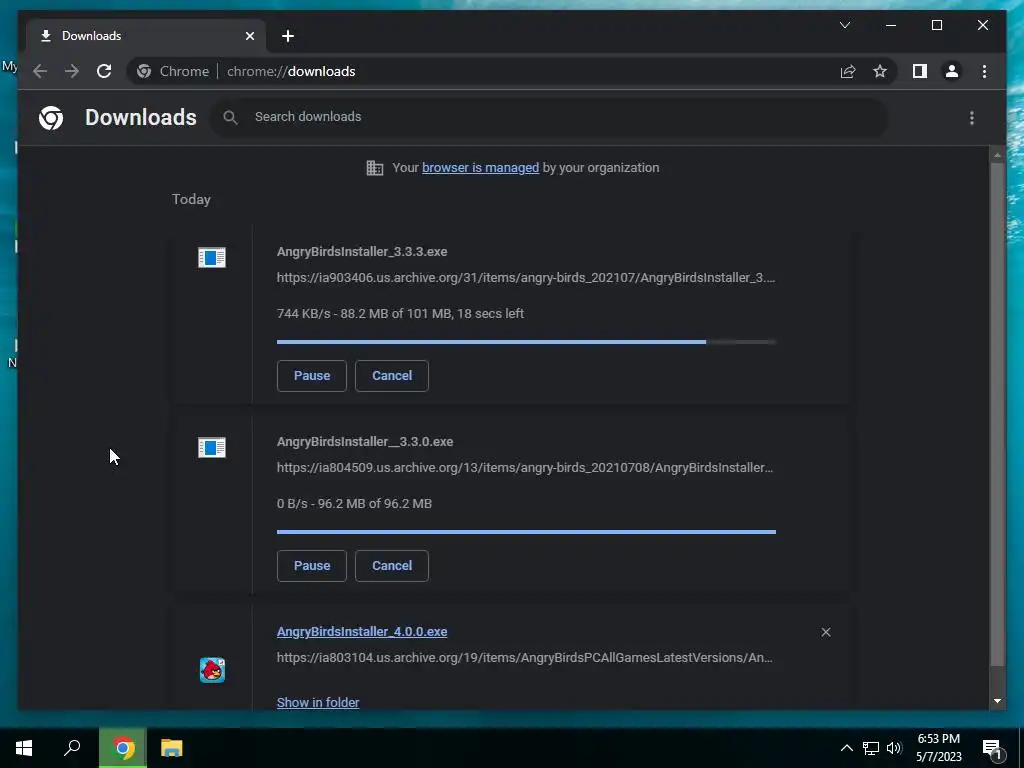1024x768 pixels.
Task: Open the taskbar clock showing 6:53 PM
Action: coord(938,748)
